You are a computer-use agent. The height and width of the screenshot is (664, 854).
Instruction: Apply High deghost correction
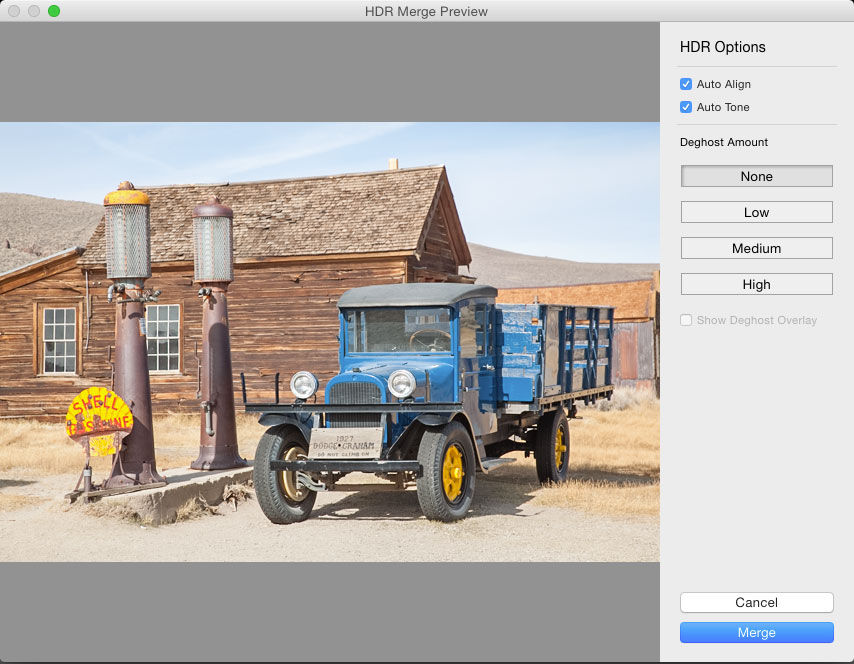tap(756, 284)
